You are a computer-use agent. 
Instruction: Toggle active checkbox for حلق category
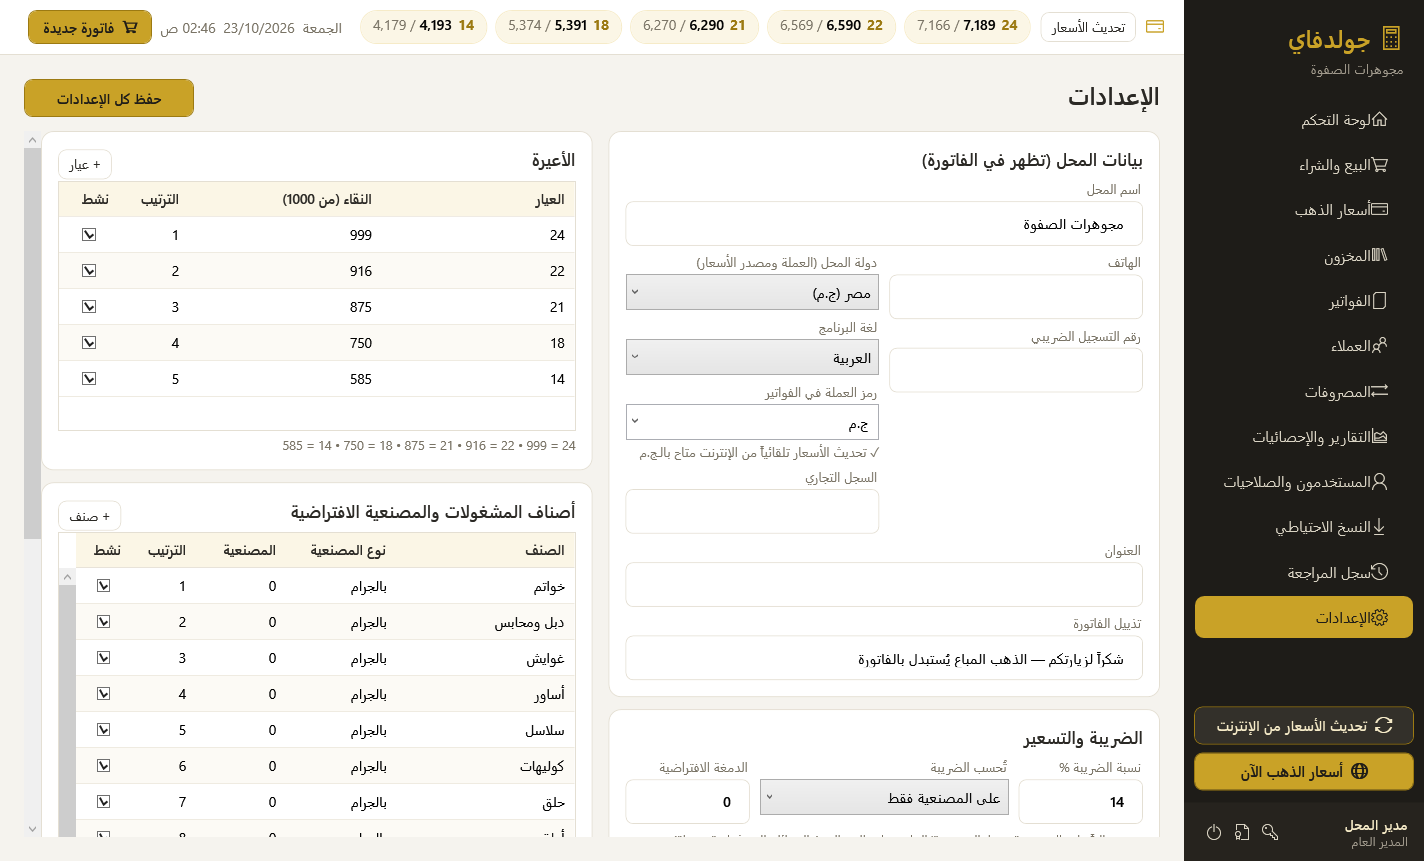[x=104, y=802]
